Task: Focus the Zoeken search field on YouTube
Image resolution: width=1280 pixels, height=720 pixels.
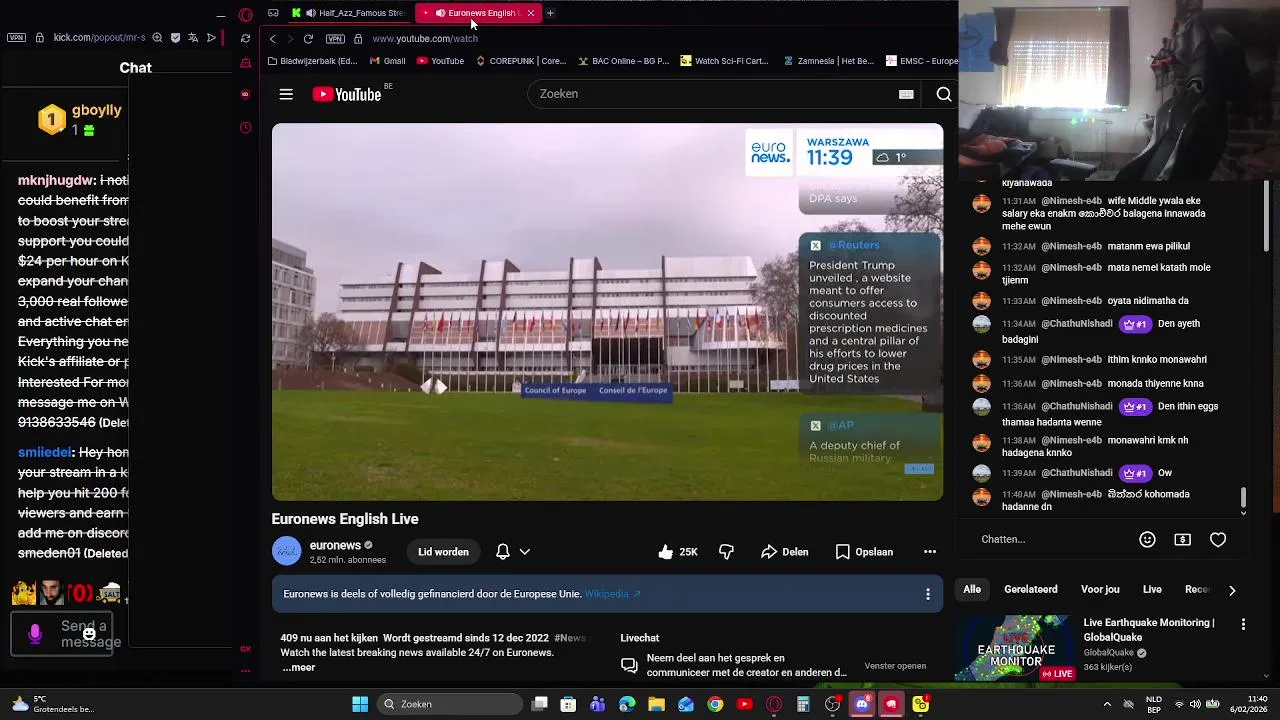Action: point(715,94)
